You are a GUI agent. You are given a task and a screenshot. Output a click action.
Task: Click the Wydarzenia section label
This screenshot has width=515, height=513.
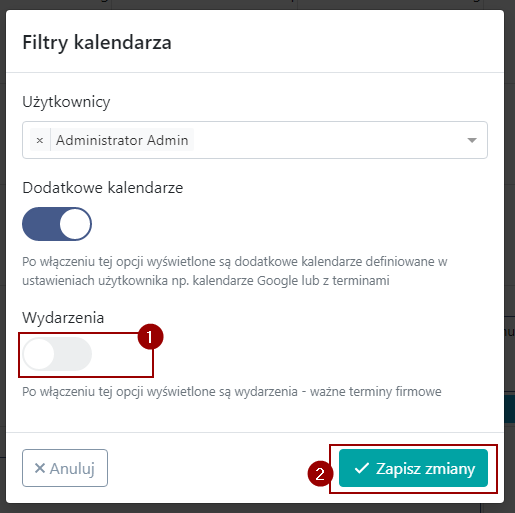coord(63,318)
